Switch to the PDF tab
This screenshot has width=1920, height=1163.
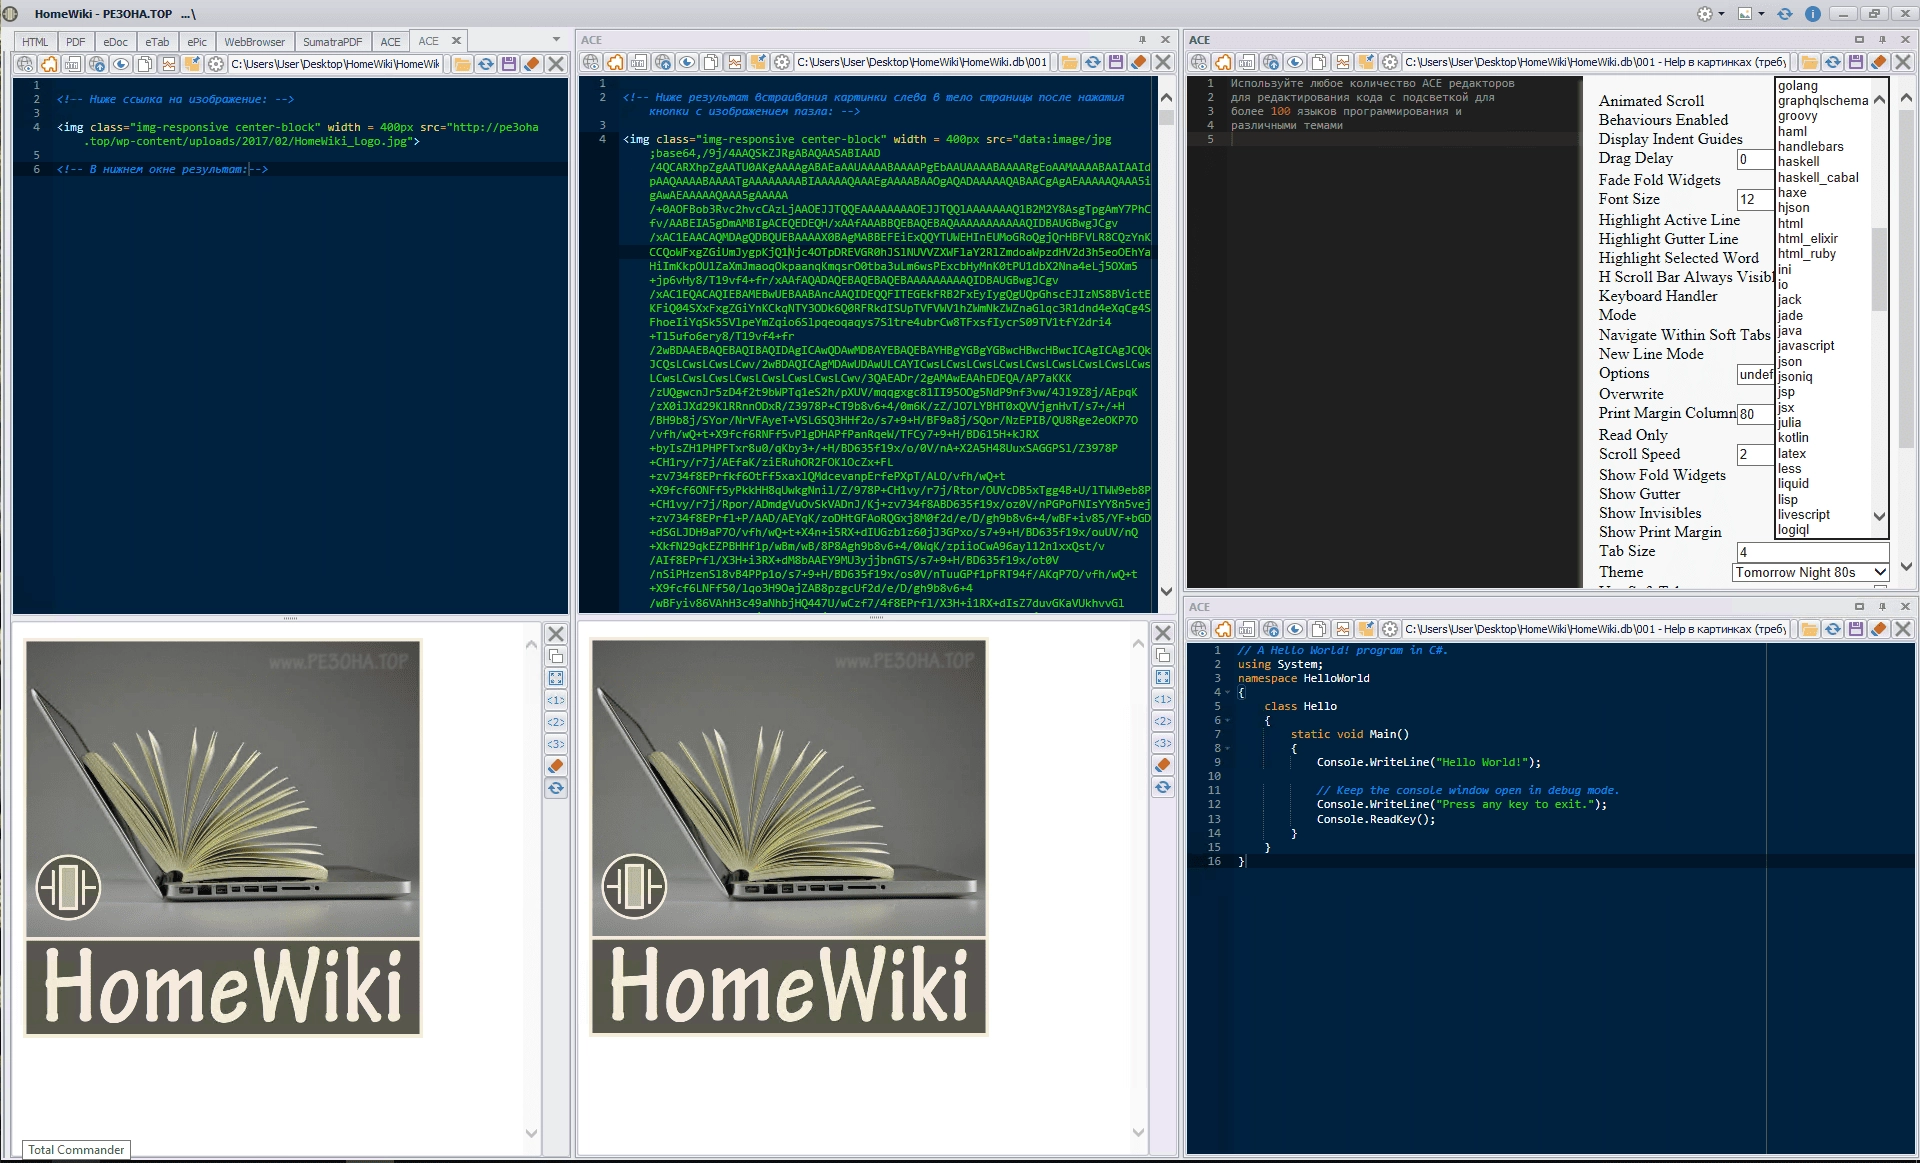point(76,42)
